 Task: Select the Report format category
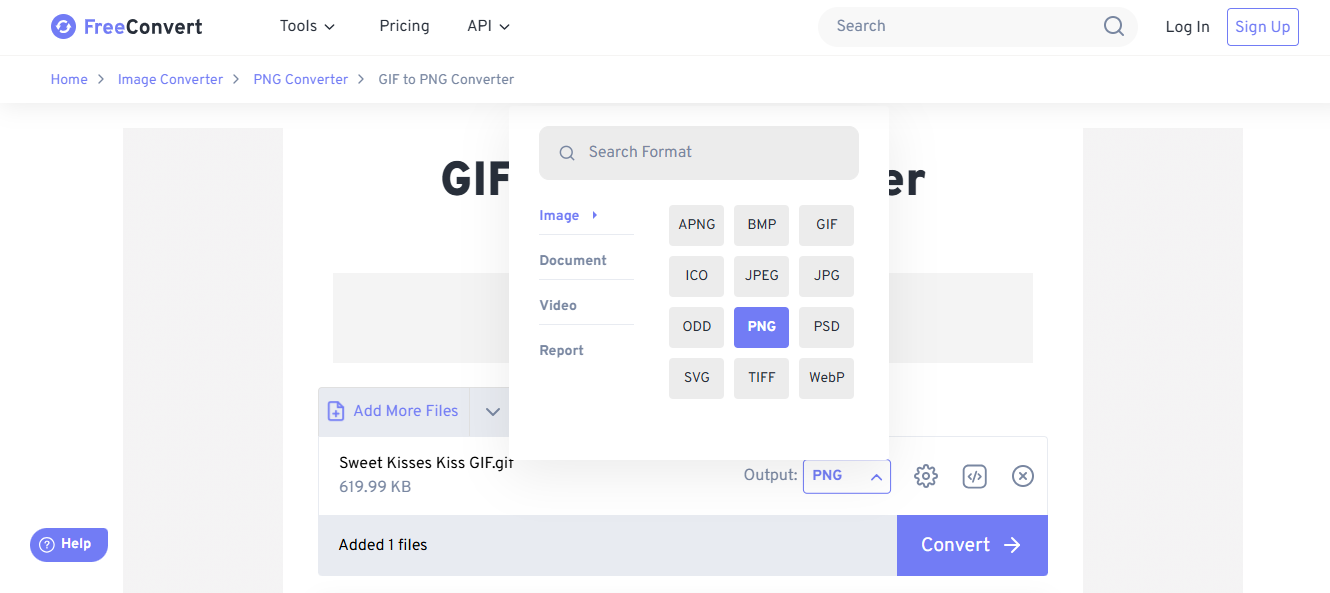pyautogui.click(x=561, y=350)
